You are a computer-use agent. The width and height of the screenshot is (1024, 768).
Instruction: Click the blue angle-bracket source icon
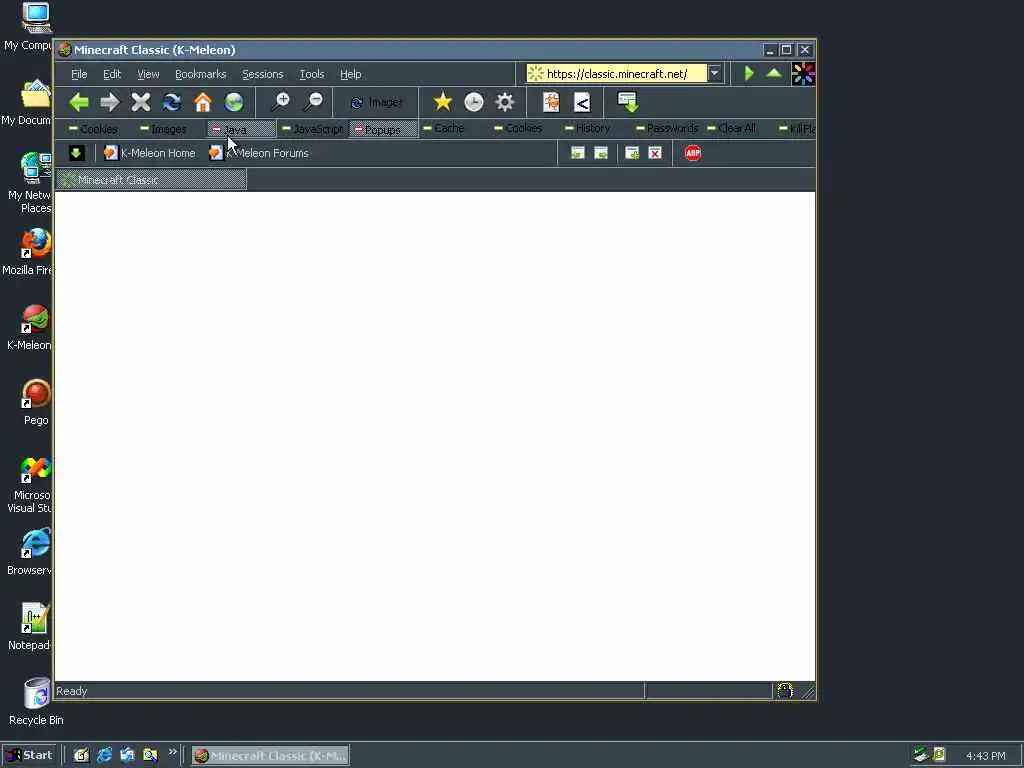[x=582, y=102]
